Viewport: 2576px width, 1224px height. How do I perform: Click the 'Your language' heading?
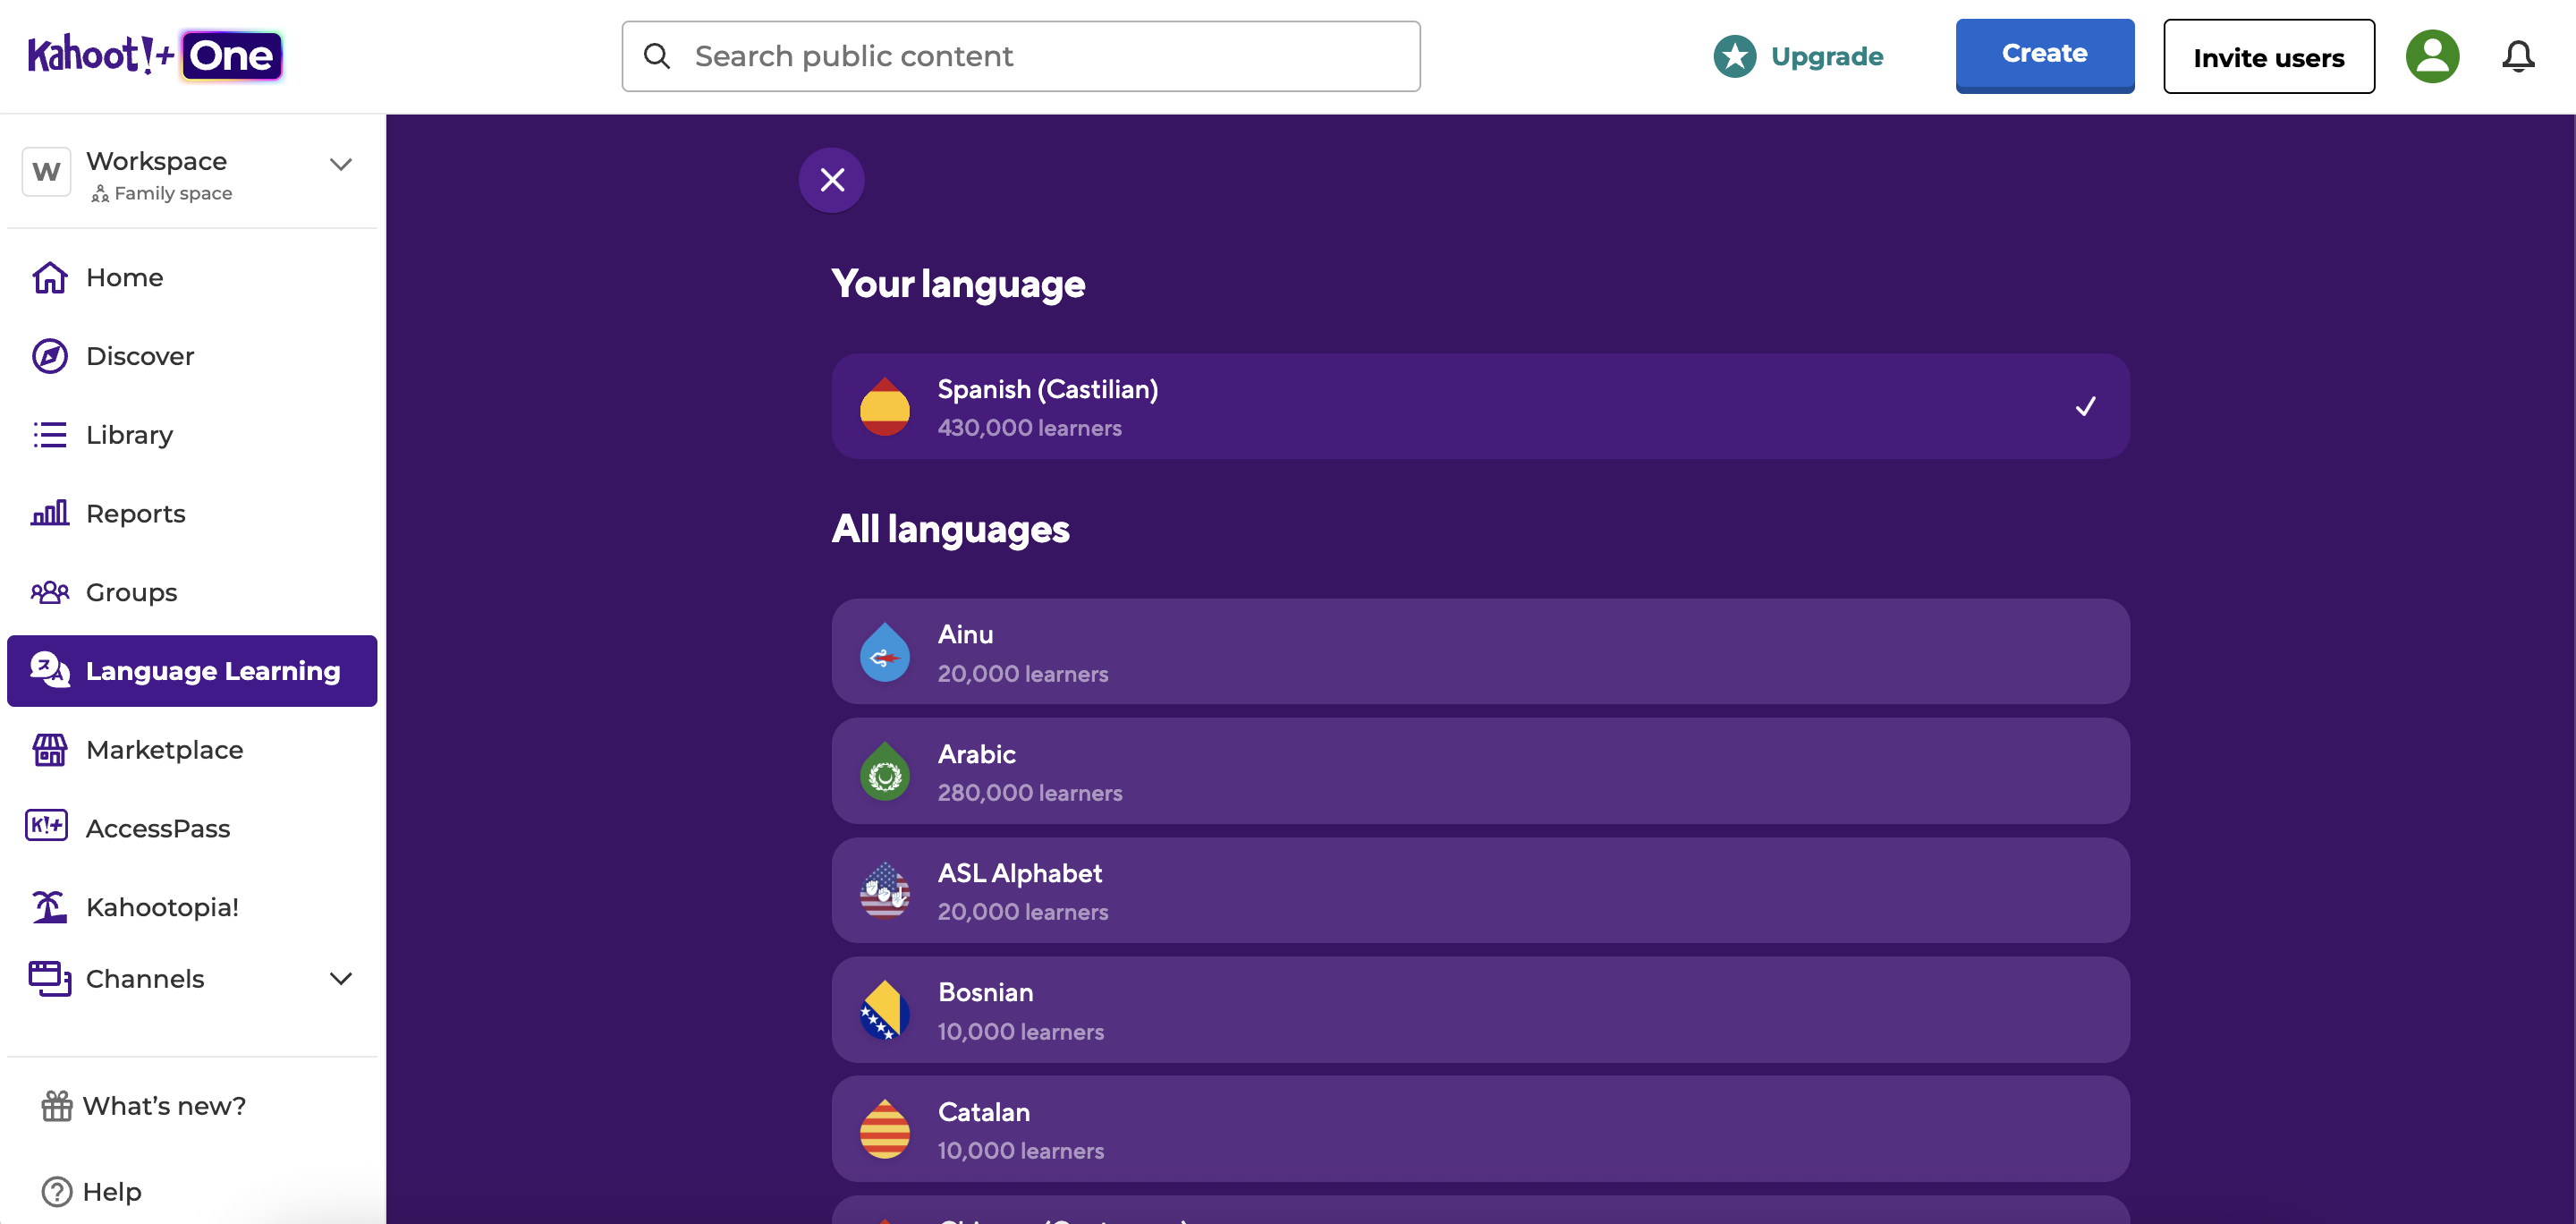958,284
